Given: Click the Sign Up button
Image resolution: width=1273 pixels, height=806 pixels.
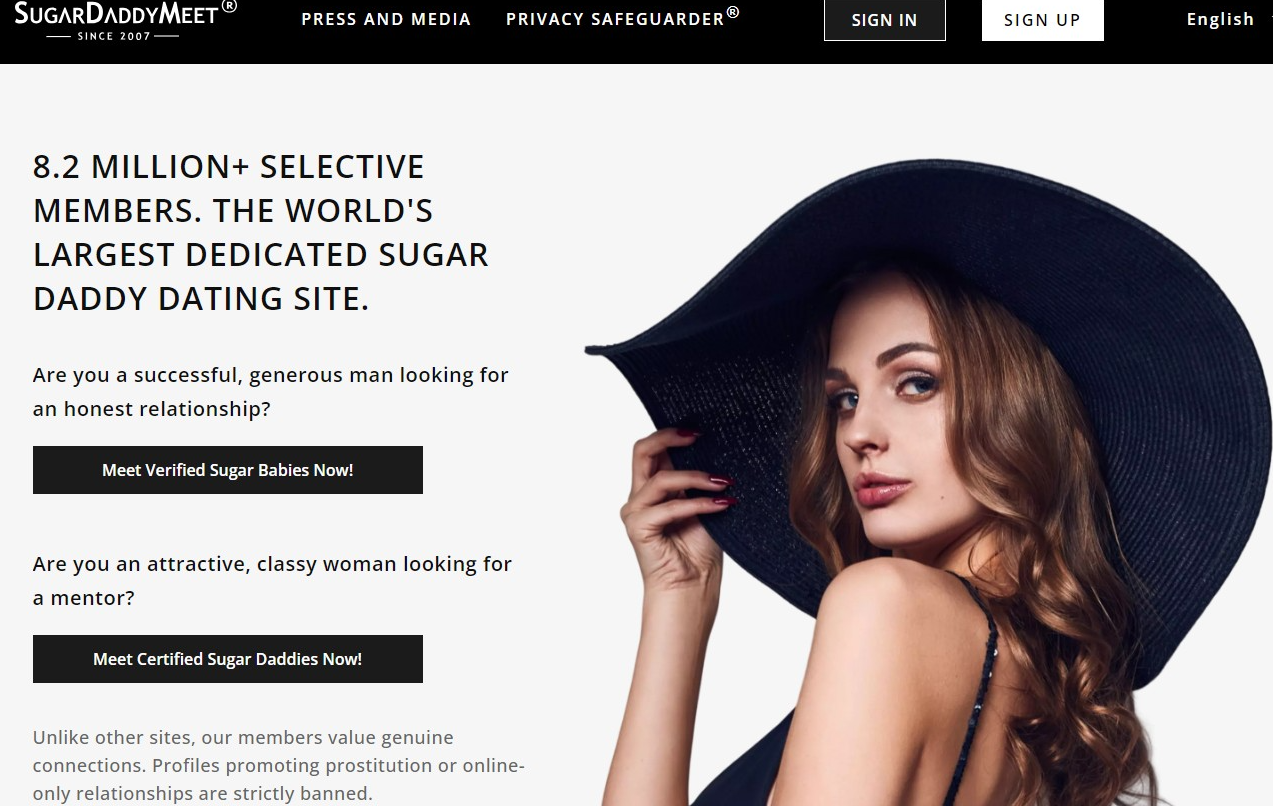Looking at the screenshot, I should point(1042,20).
